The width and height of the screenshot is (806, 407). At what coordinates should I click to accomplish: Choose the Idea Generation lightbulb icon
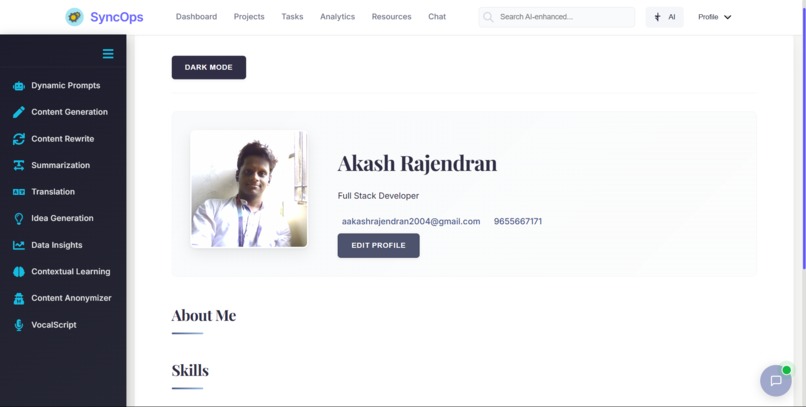pos(19,218)
